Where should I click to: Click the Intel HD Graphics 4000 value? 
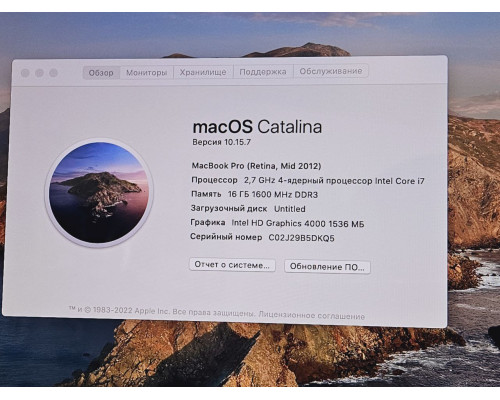tap(298, 223)
